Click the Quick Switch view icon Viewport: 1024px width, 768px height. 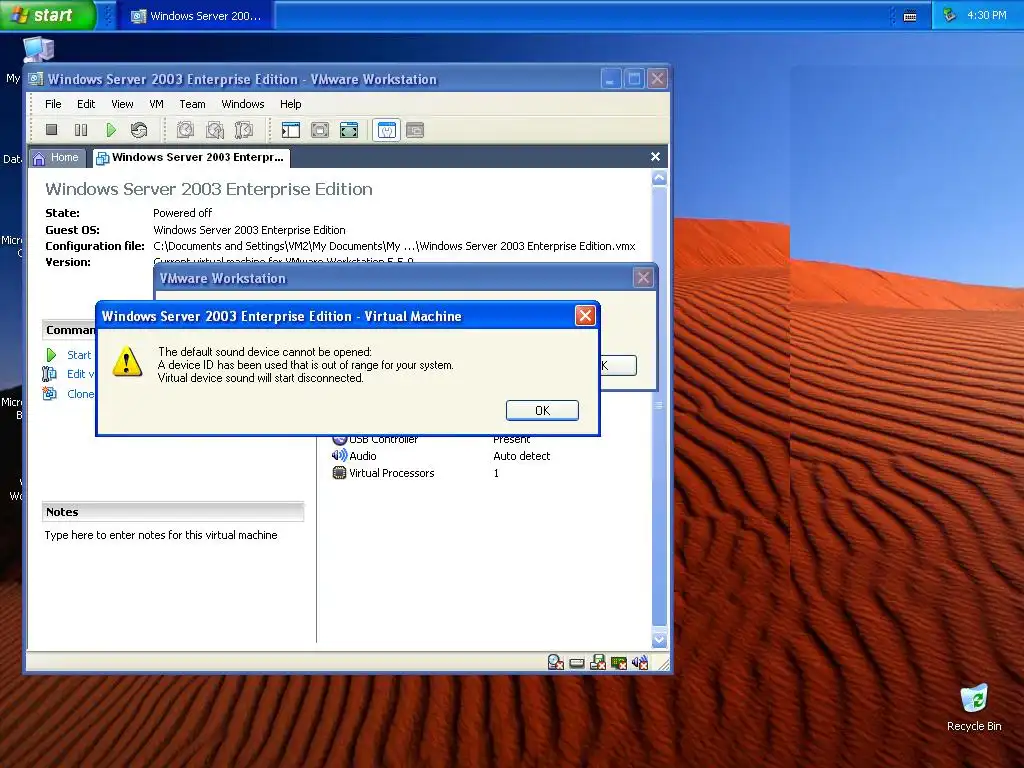coord(320,130)
